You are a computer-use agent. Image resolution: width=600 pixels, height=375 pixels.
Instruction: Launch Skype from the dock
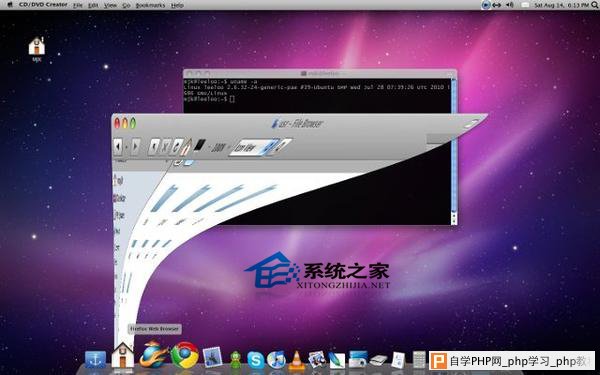click(x=256, y=360)
